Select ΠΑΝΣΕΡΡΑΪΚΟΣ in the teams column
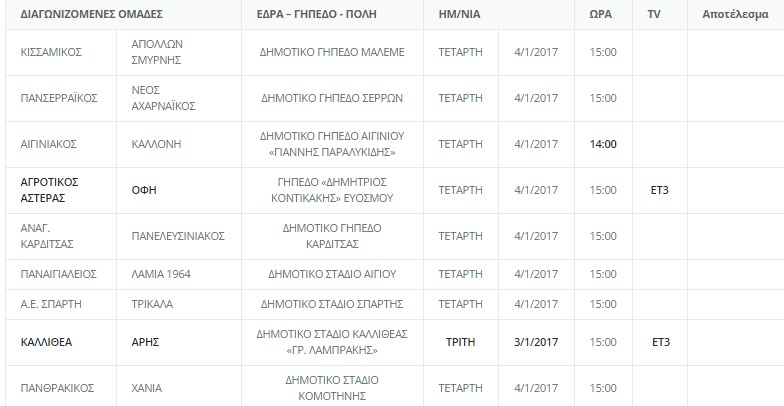 click(x=59, y=98)
